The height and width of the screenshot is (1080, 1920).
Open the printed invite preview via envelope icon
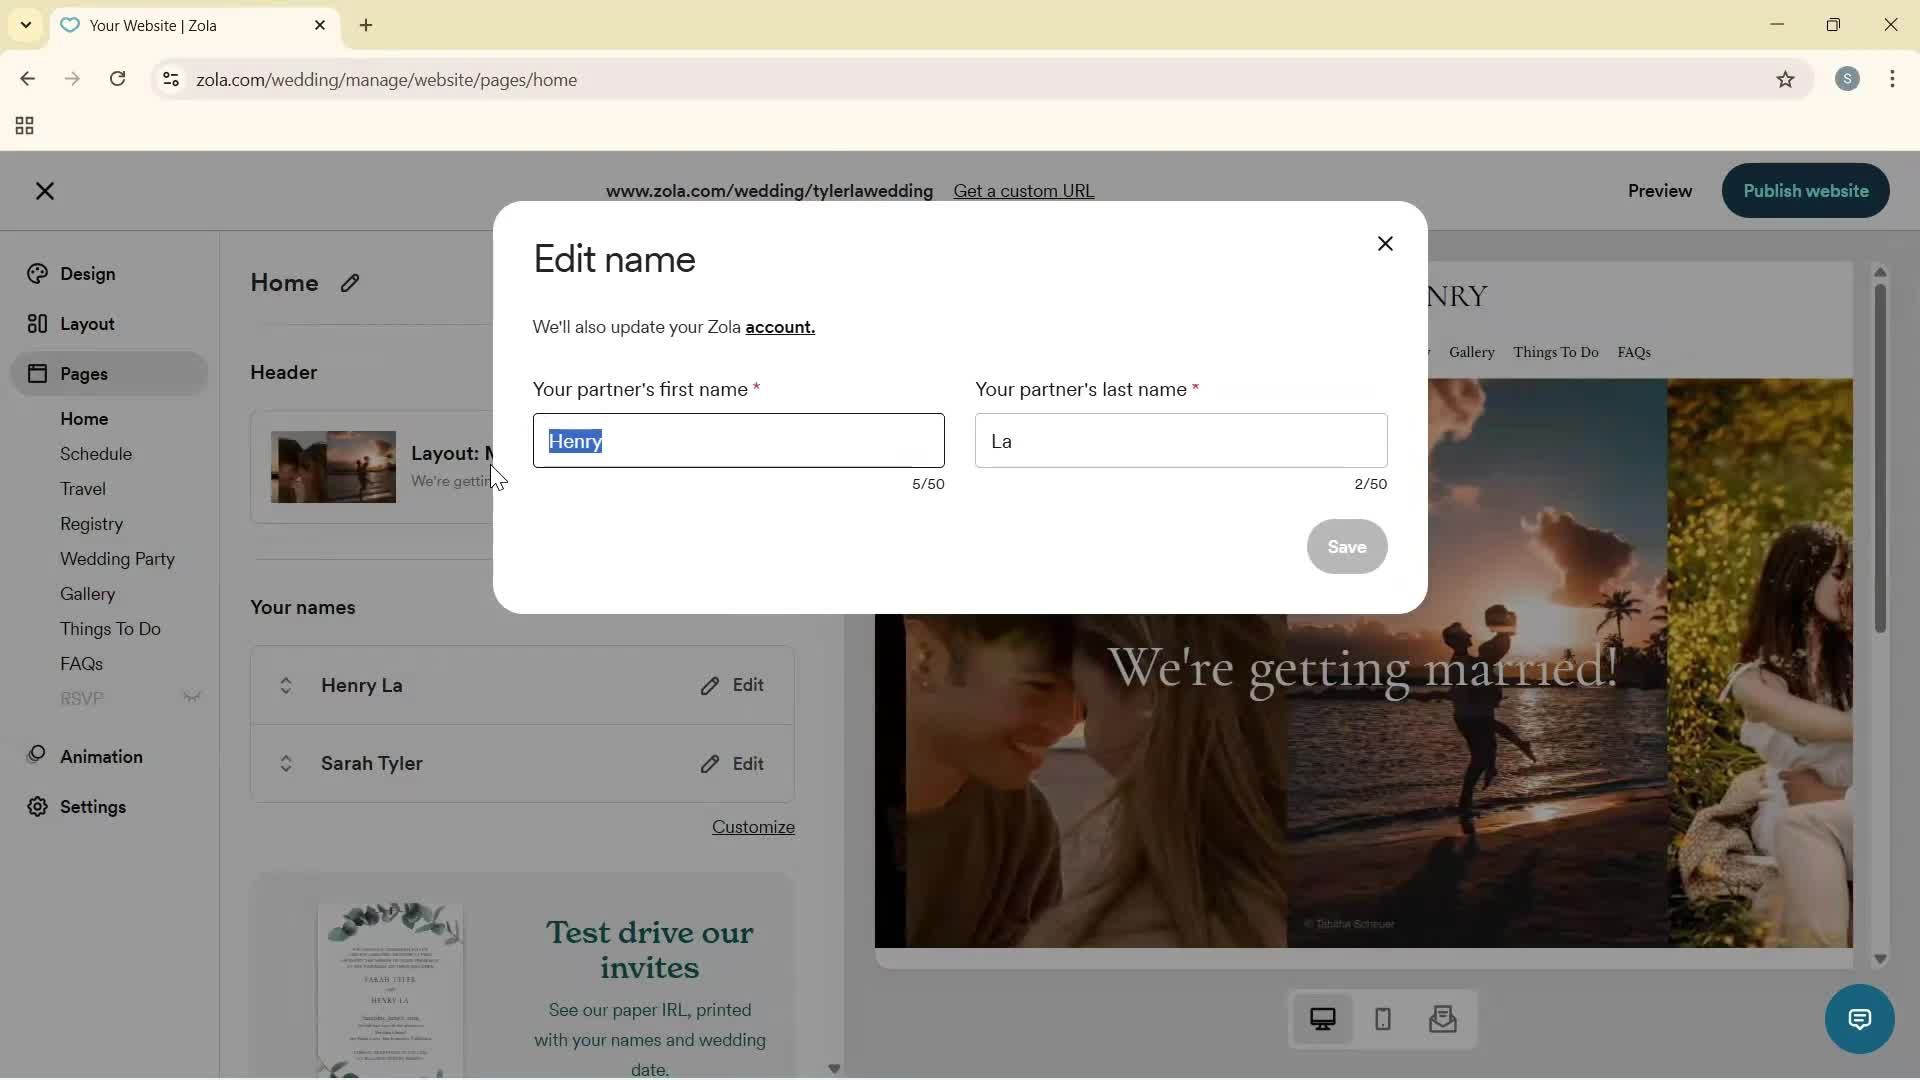point(1443,1019)
